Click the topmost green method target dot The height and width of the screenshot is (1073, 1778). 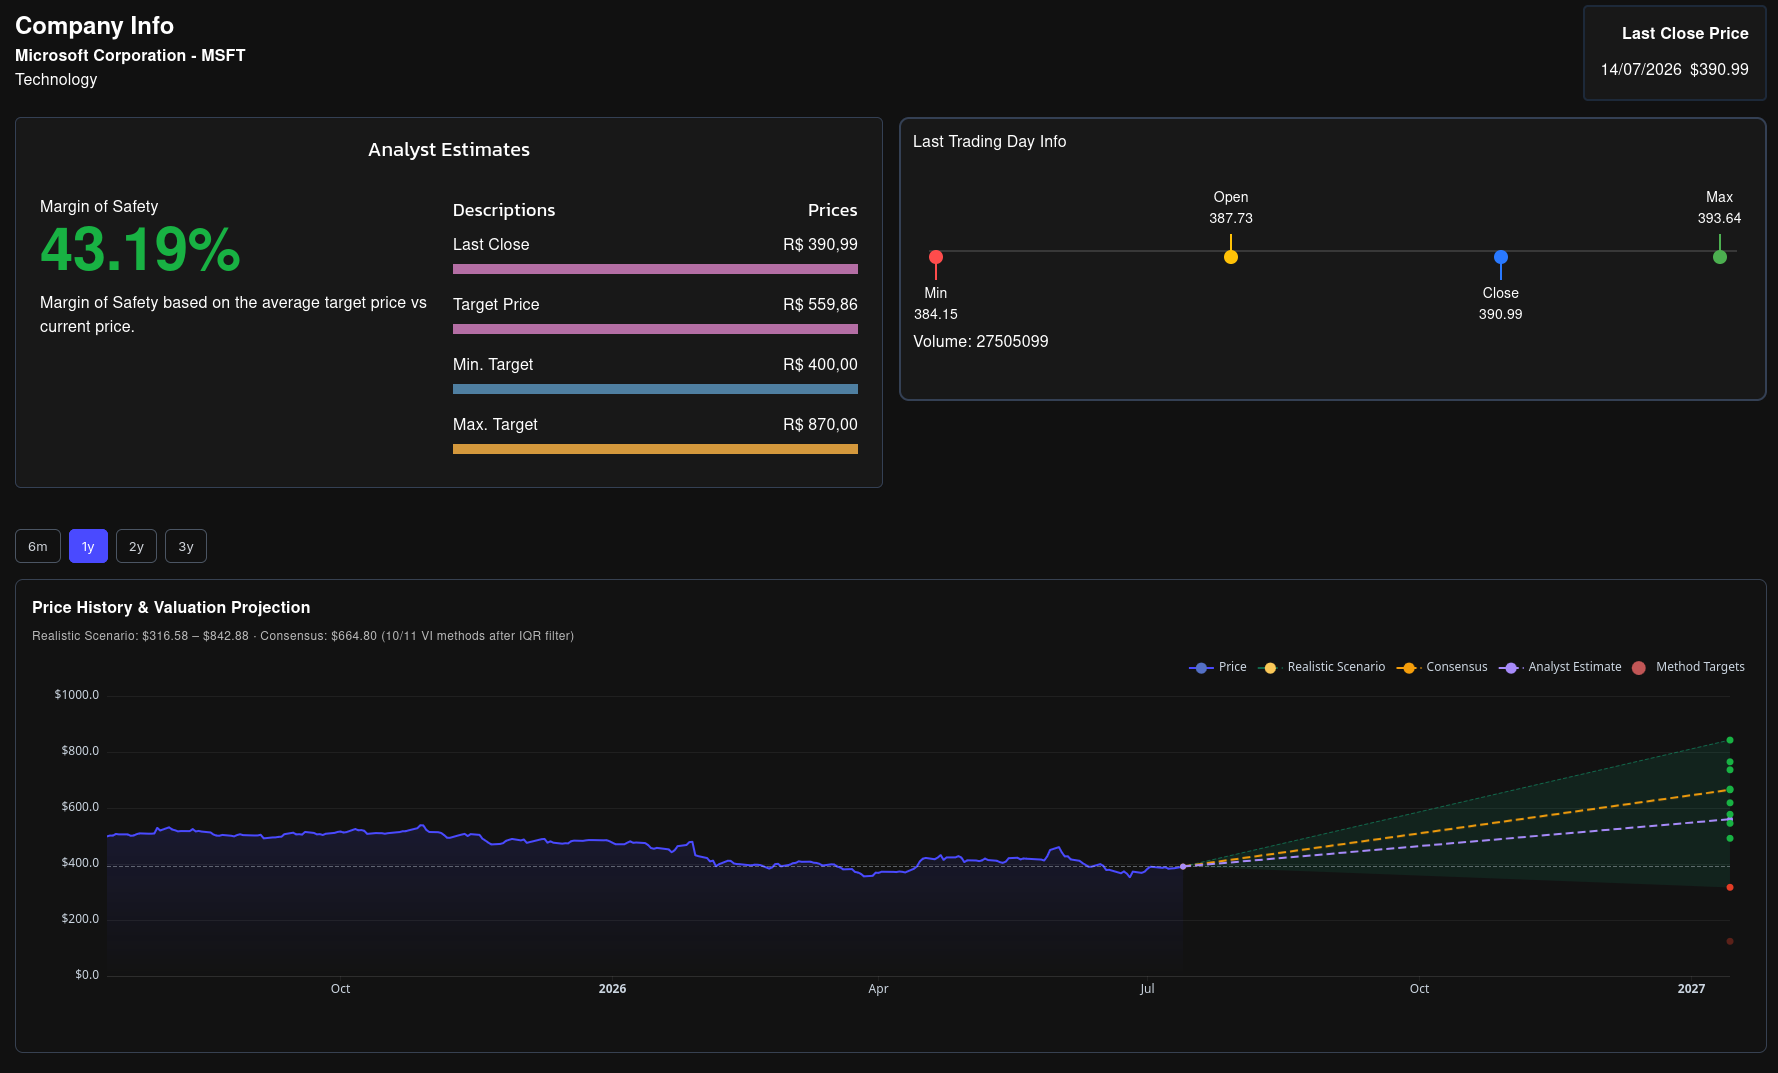[1730, 740]
